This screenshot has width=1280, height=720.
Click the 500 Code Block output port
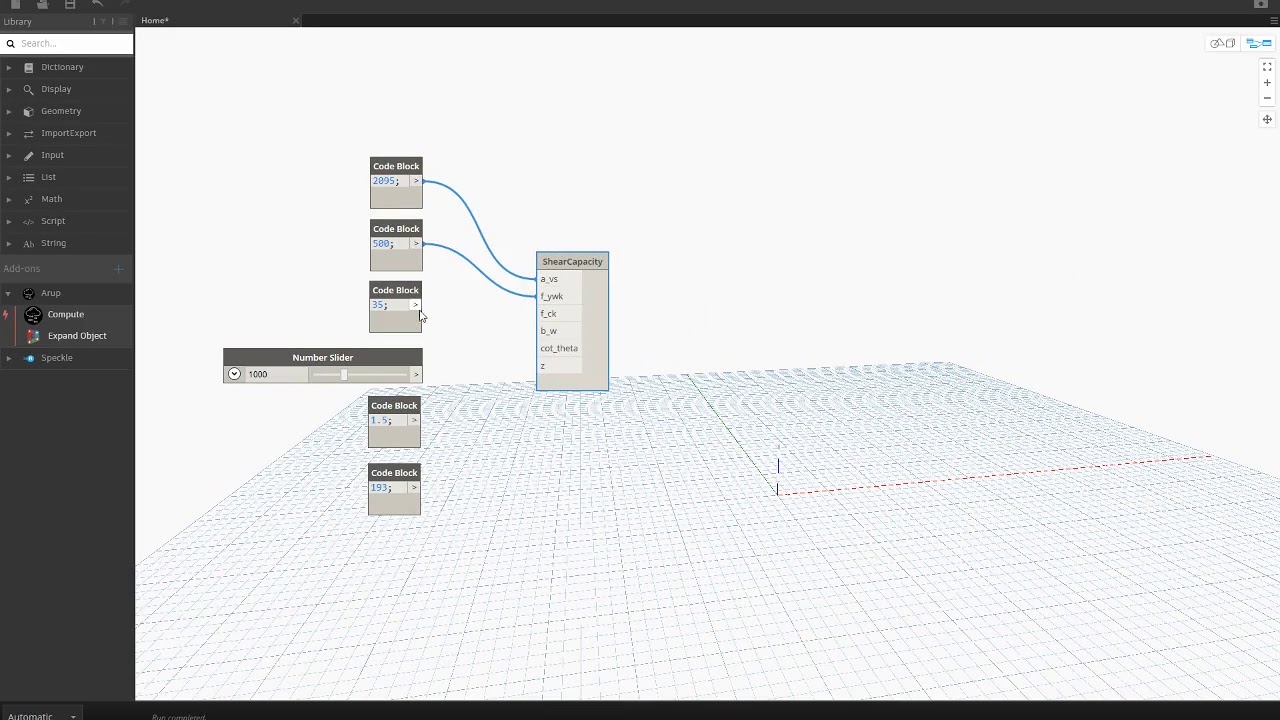416,244
